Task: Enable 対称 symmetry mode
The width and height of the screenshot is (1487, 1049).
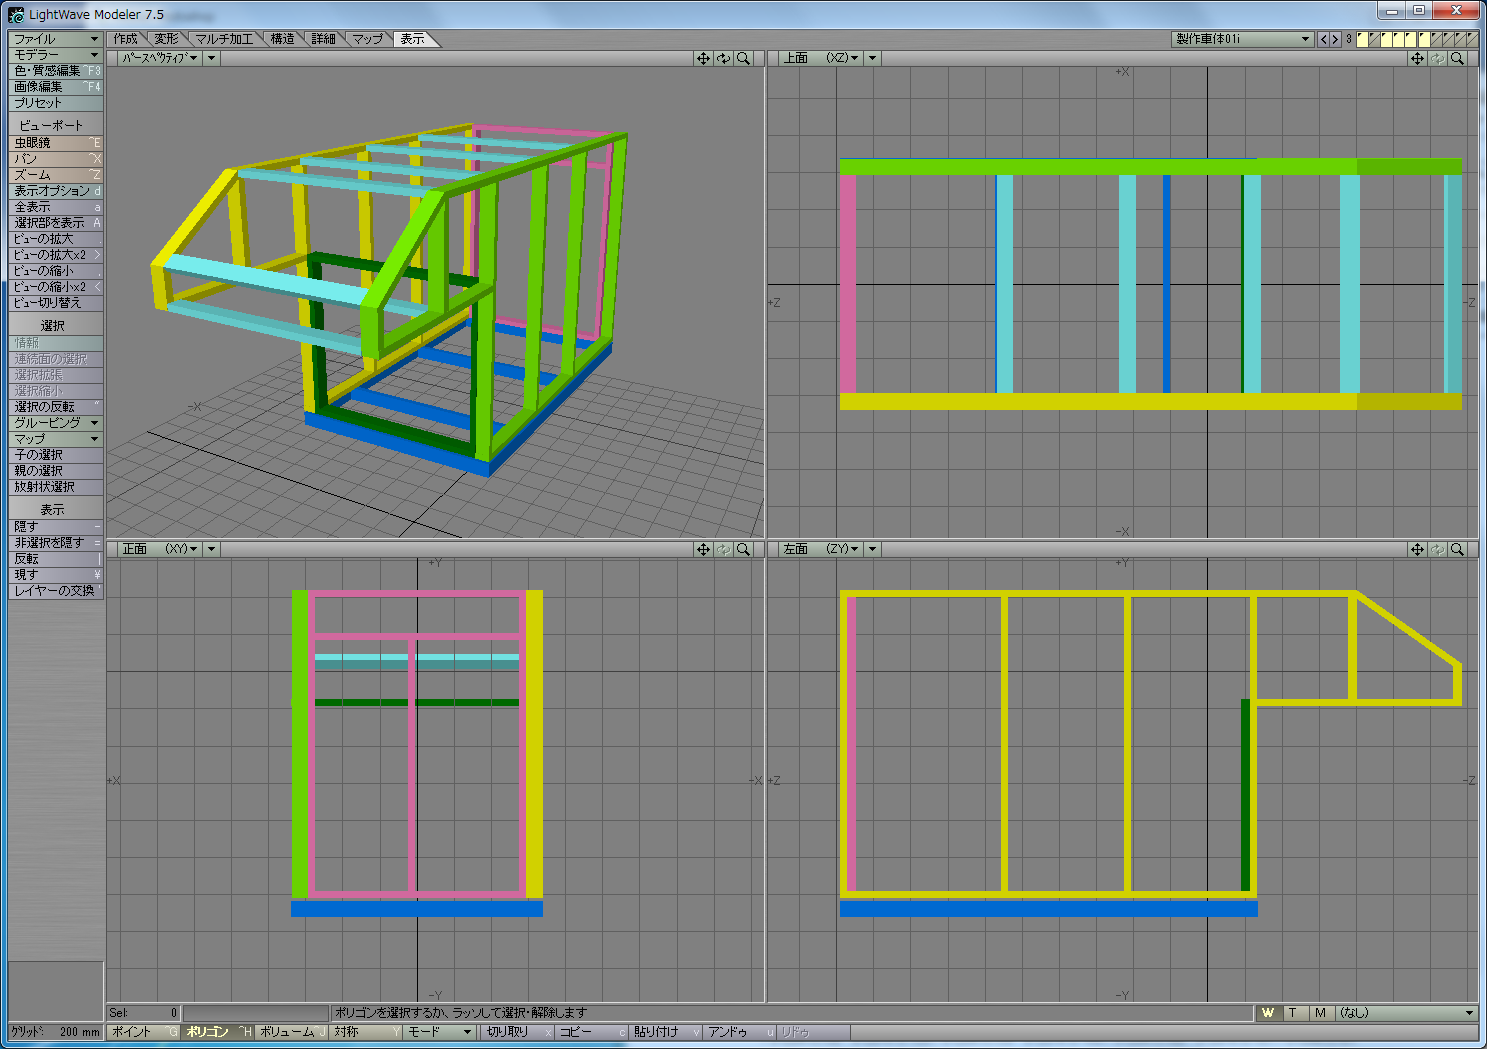Action: 365,1032
